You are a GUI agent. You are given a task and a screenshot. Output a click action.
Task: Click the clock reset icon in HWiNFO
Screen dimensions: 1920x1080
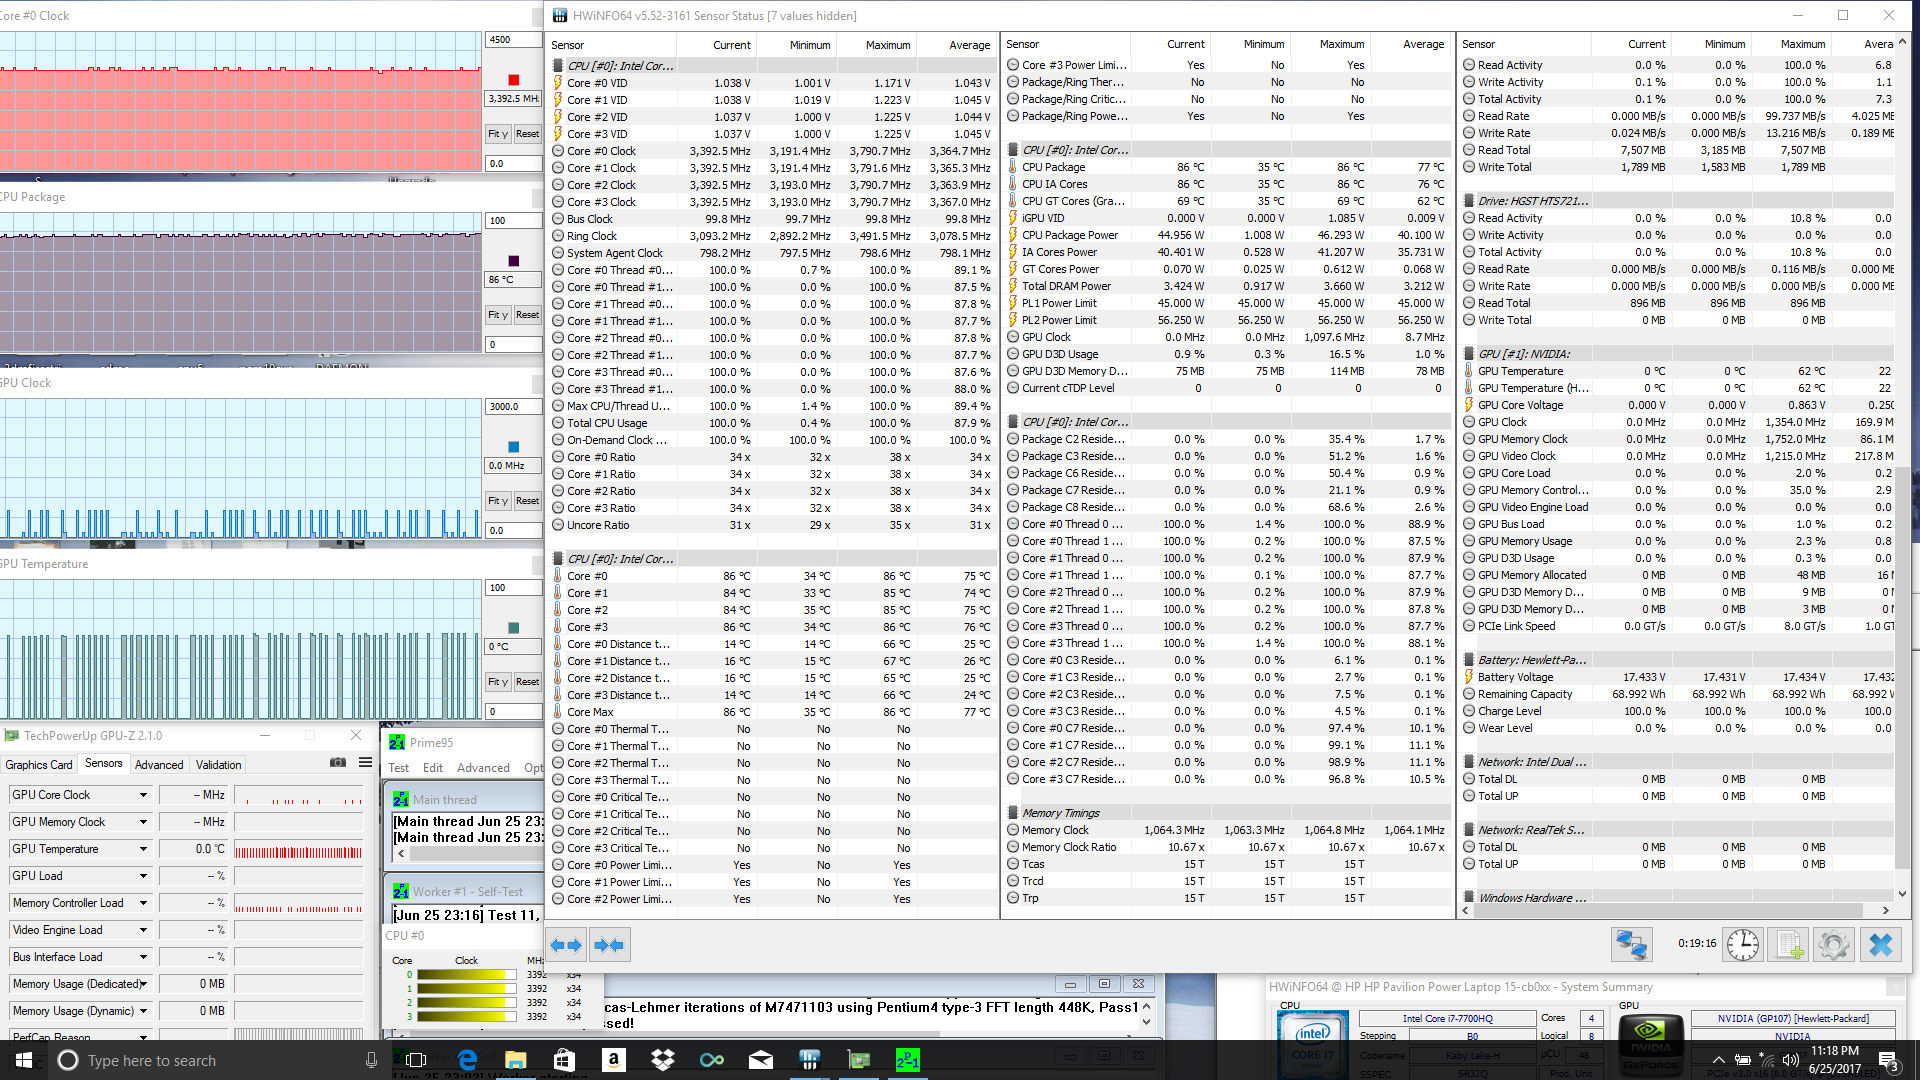[1742, 945]
